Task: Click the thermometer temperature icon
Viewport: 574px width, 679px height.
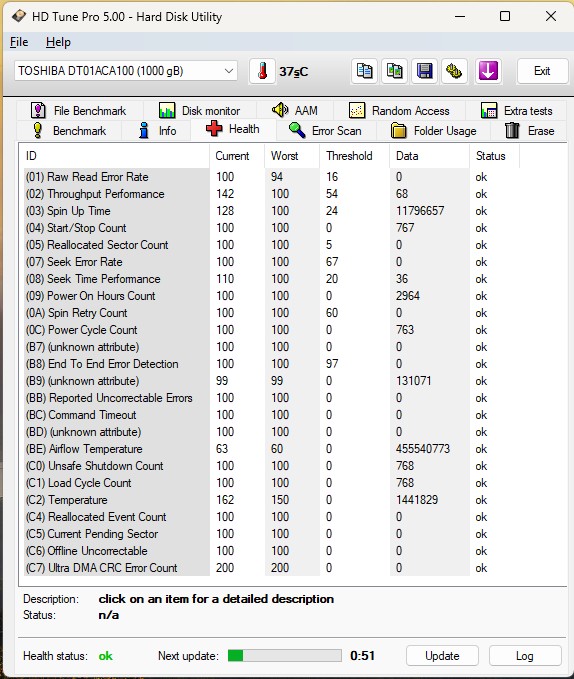Action: 262,71
